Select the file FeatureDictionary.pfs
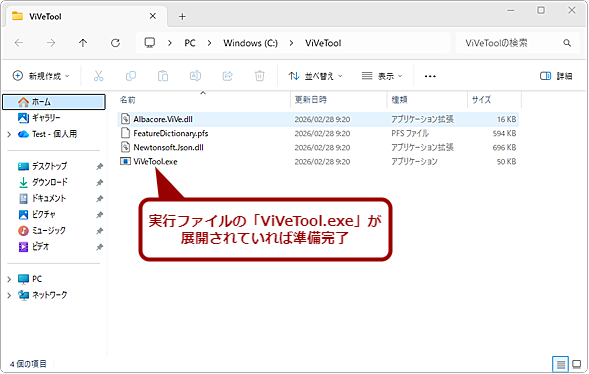Image resolution: width=589 pixels, height=374 pixels. 318,133
